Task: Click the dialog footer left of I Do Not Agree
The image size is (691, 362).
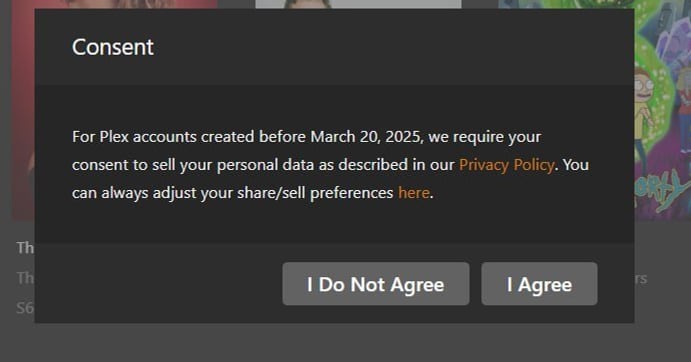Action: point(159,283)
